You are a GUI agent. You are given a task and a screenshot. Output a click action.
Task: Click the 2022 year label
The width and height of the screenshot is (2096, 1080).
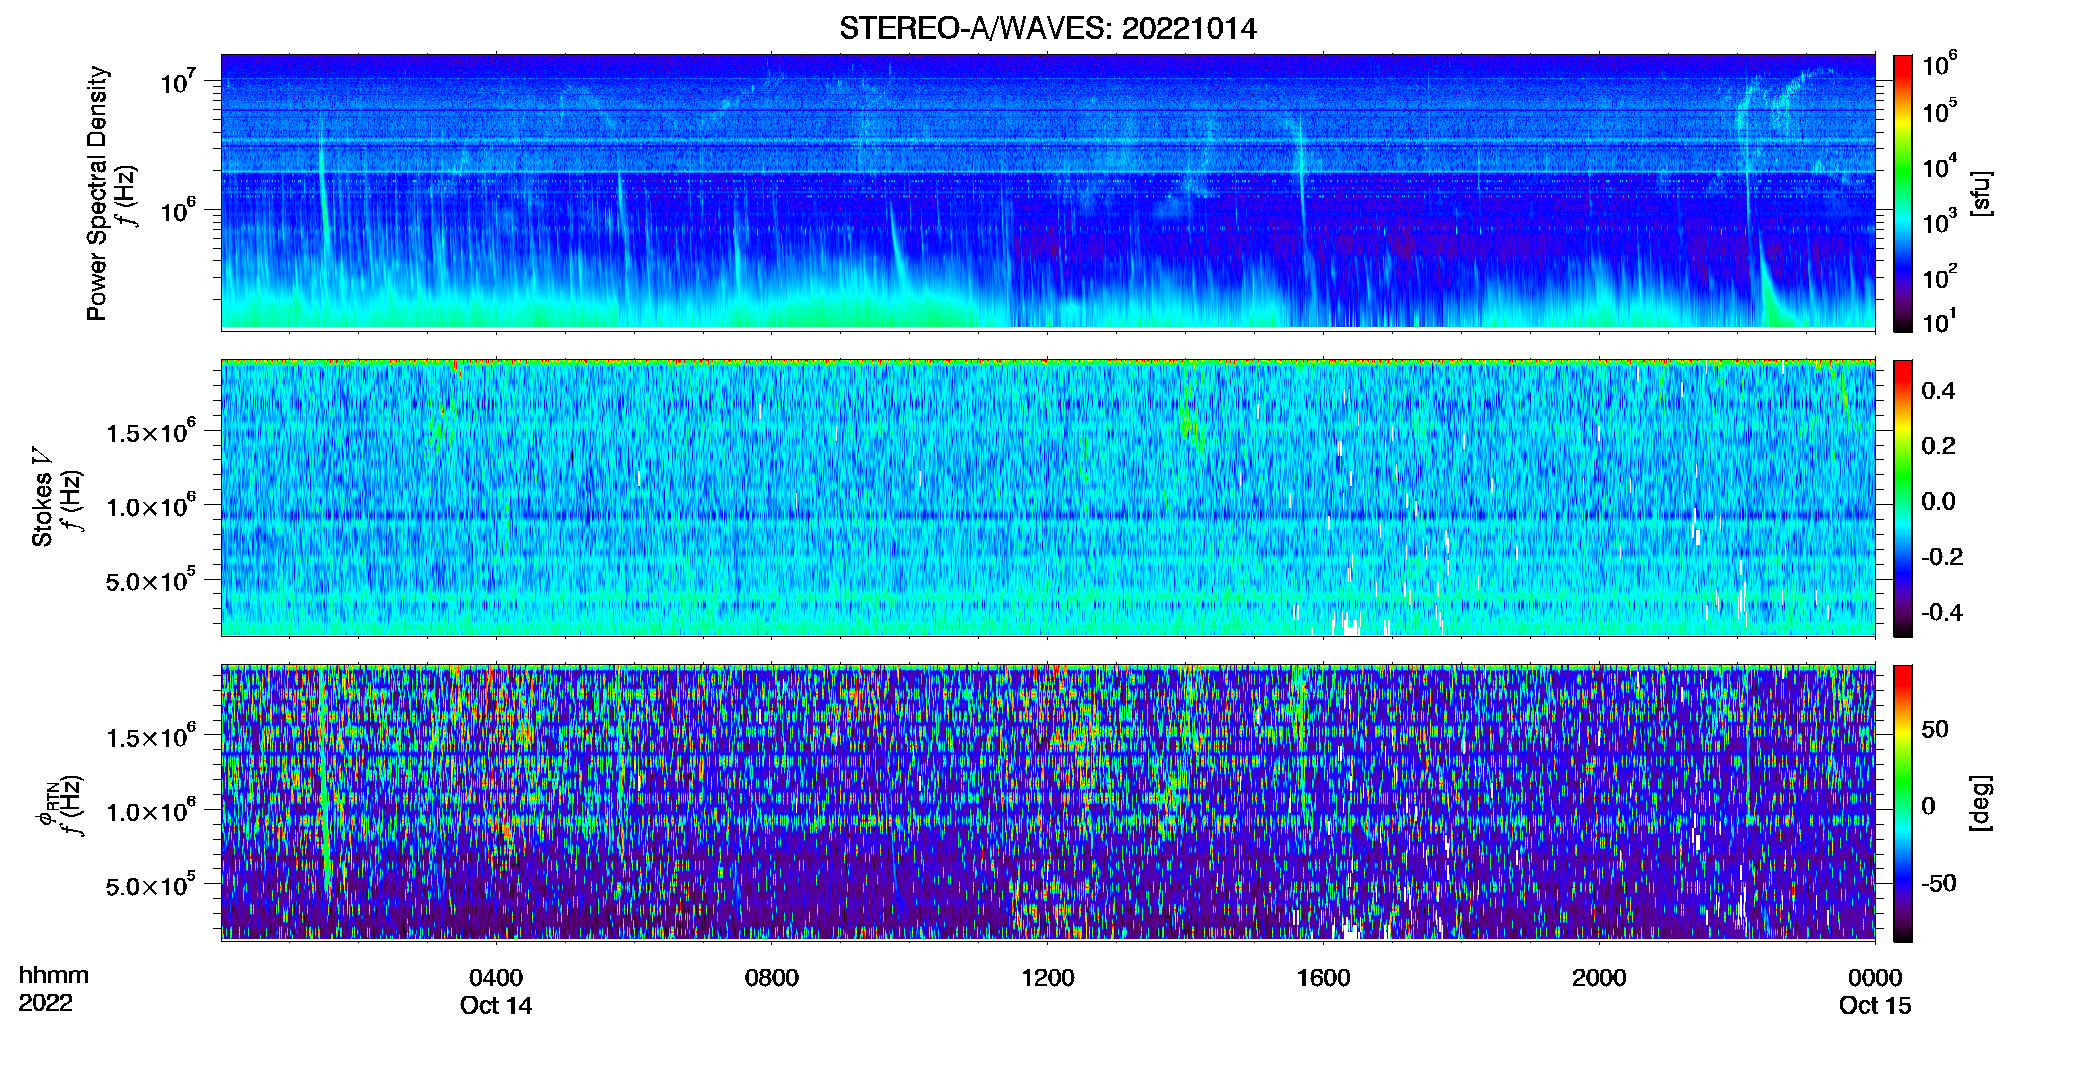45,1003
